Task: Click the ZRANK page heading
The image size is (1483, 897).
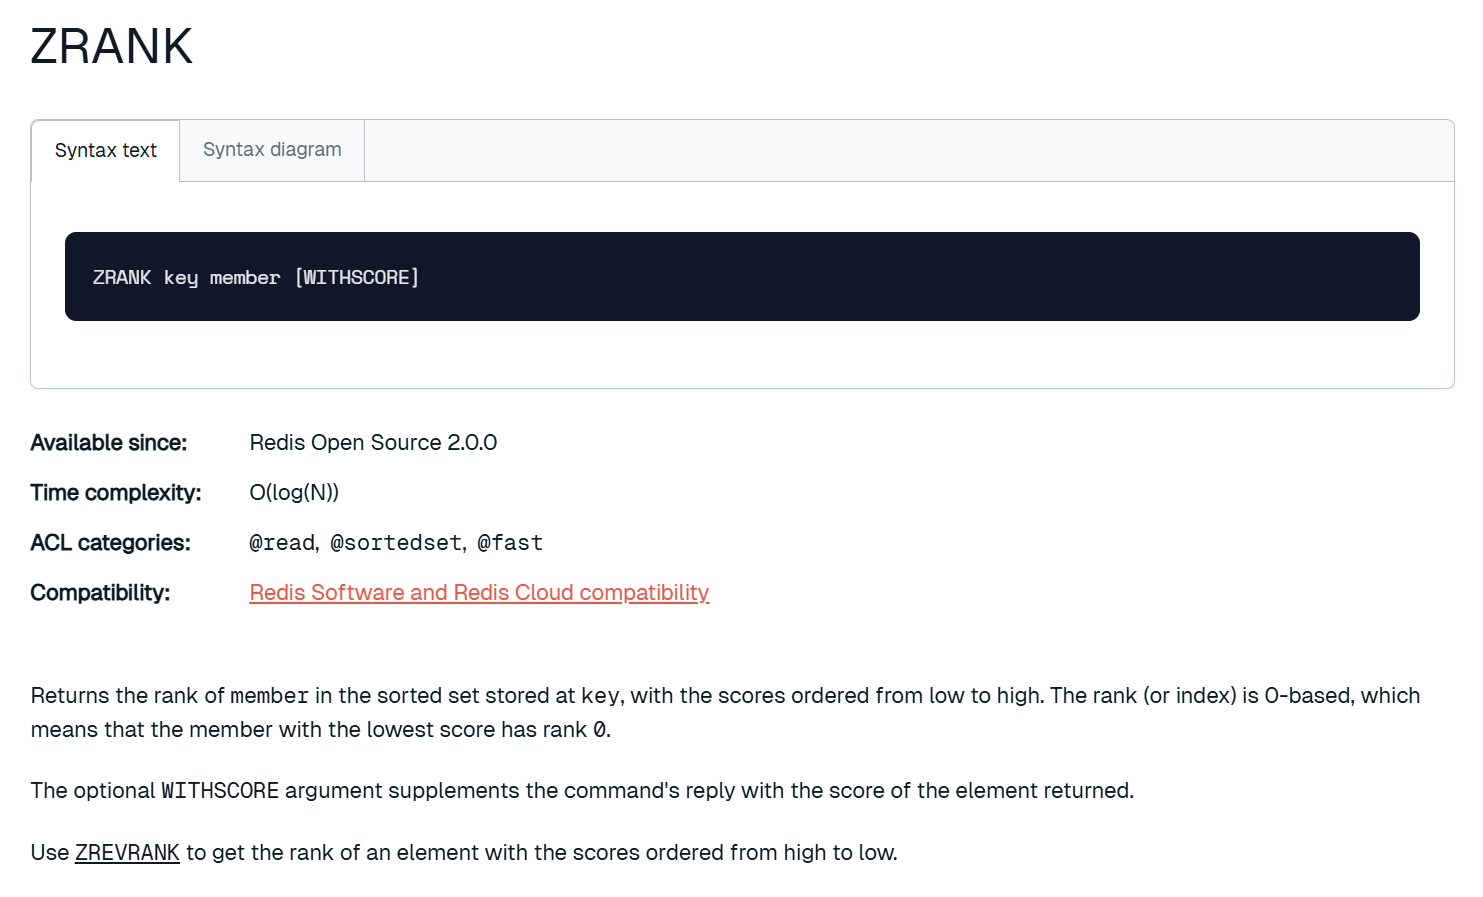Action: (112, 46)
